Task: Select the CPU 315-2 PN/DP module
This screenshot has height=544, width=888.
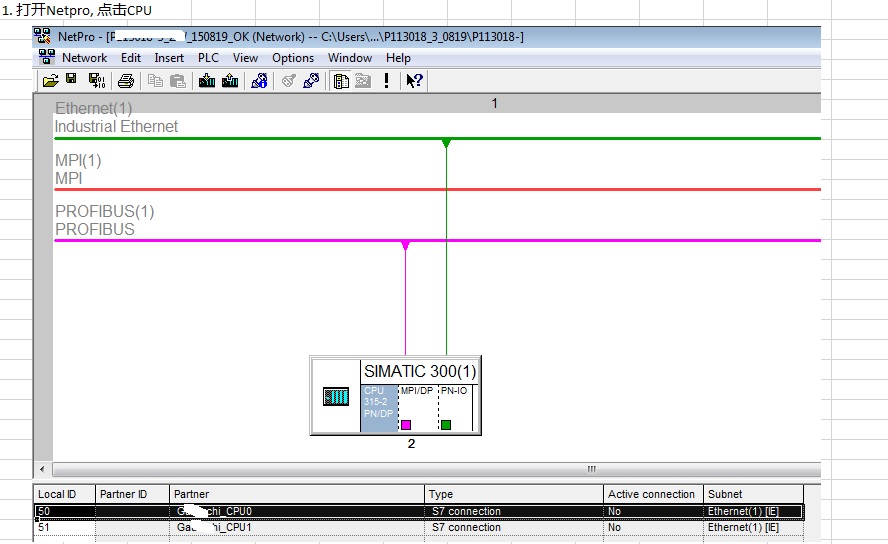Action: pyautogui.click(x=379, y=408)
